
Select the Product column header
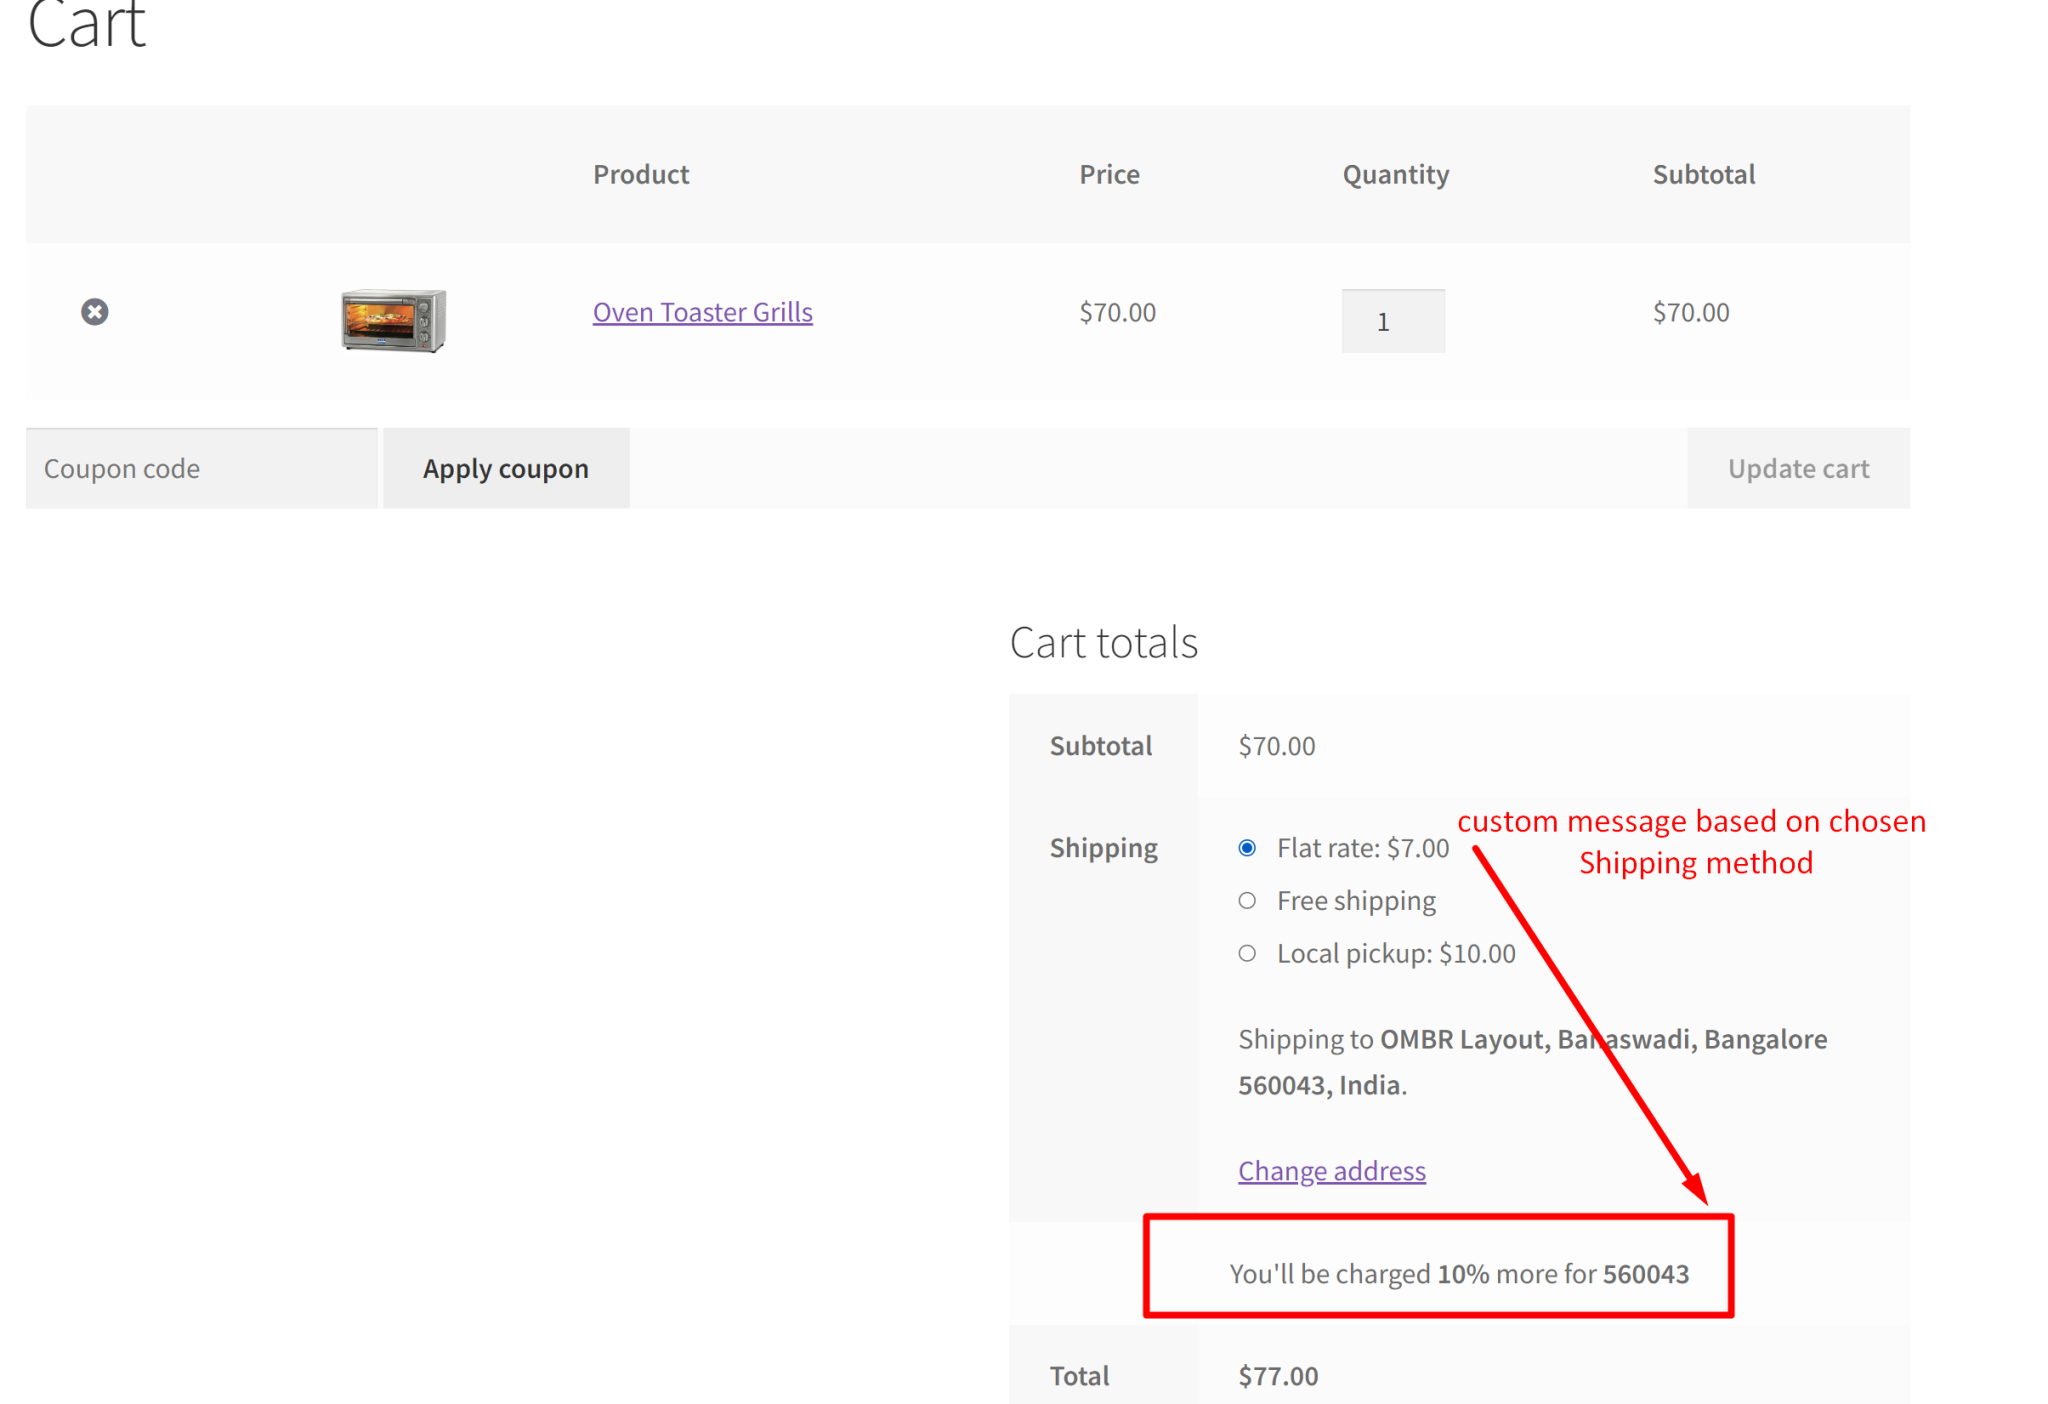click(x=640, y=174)
